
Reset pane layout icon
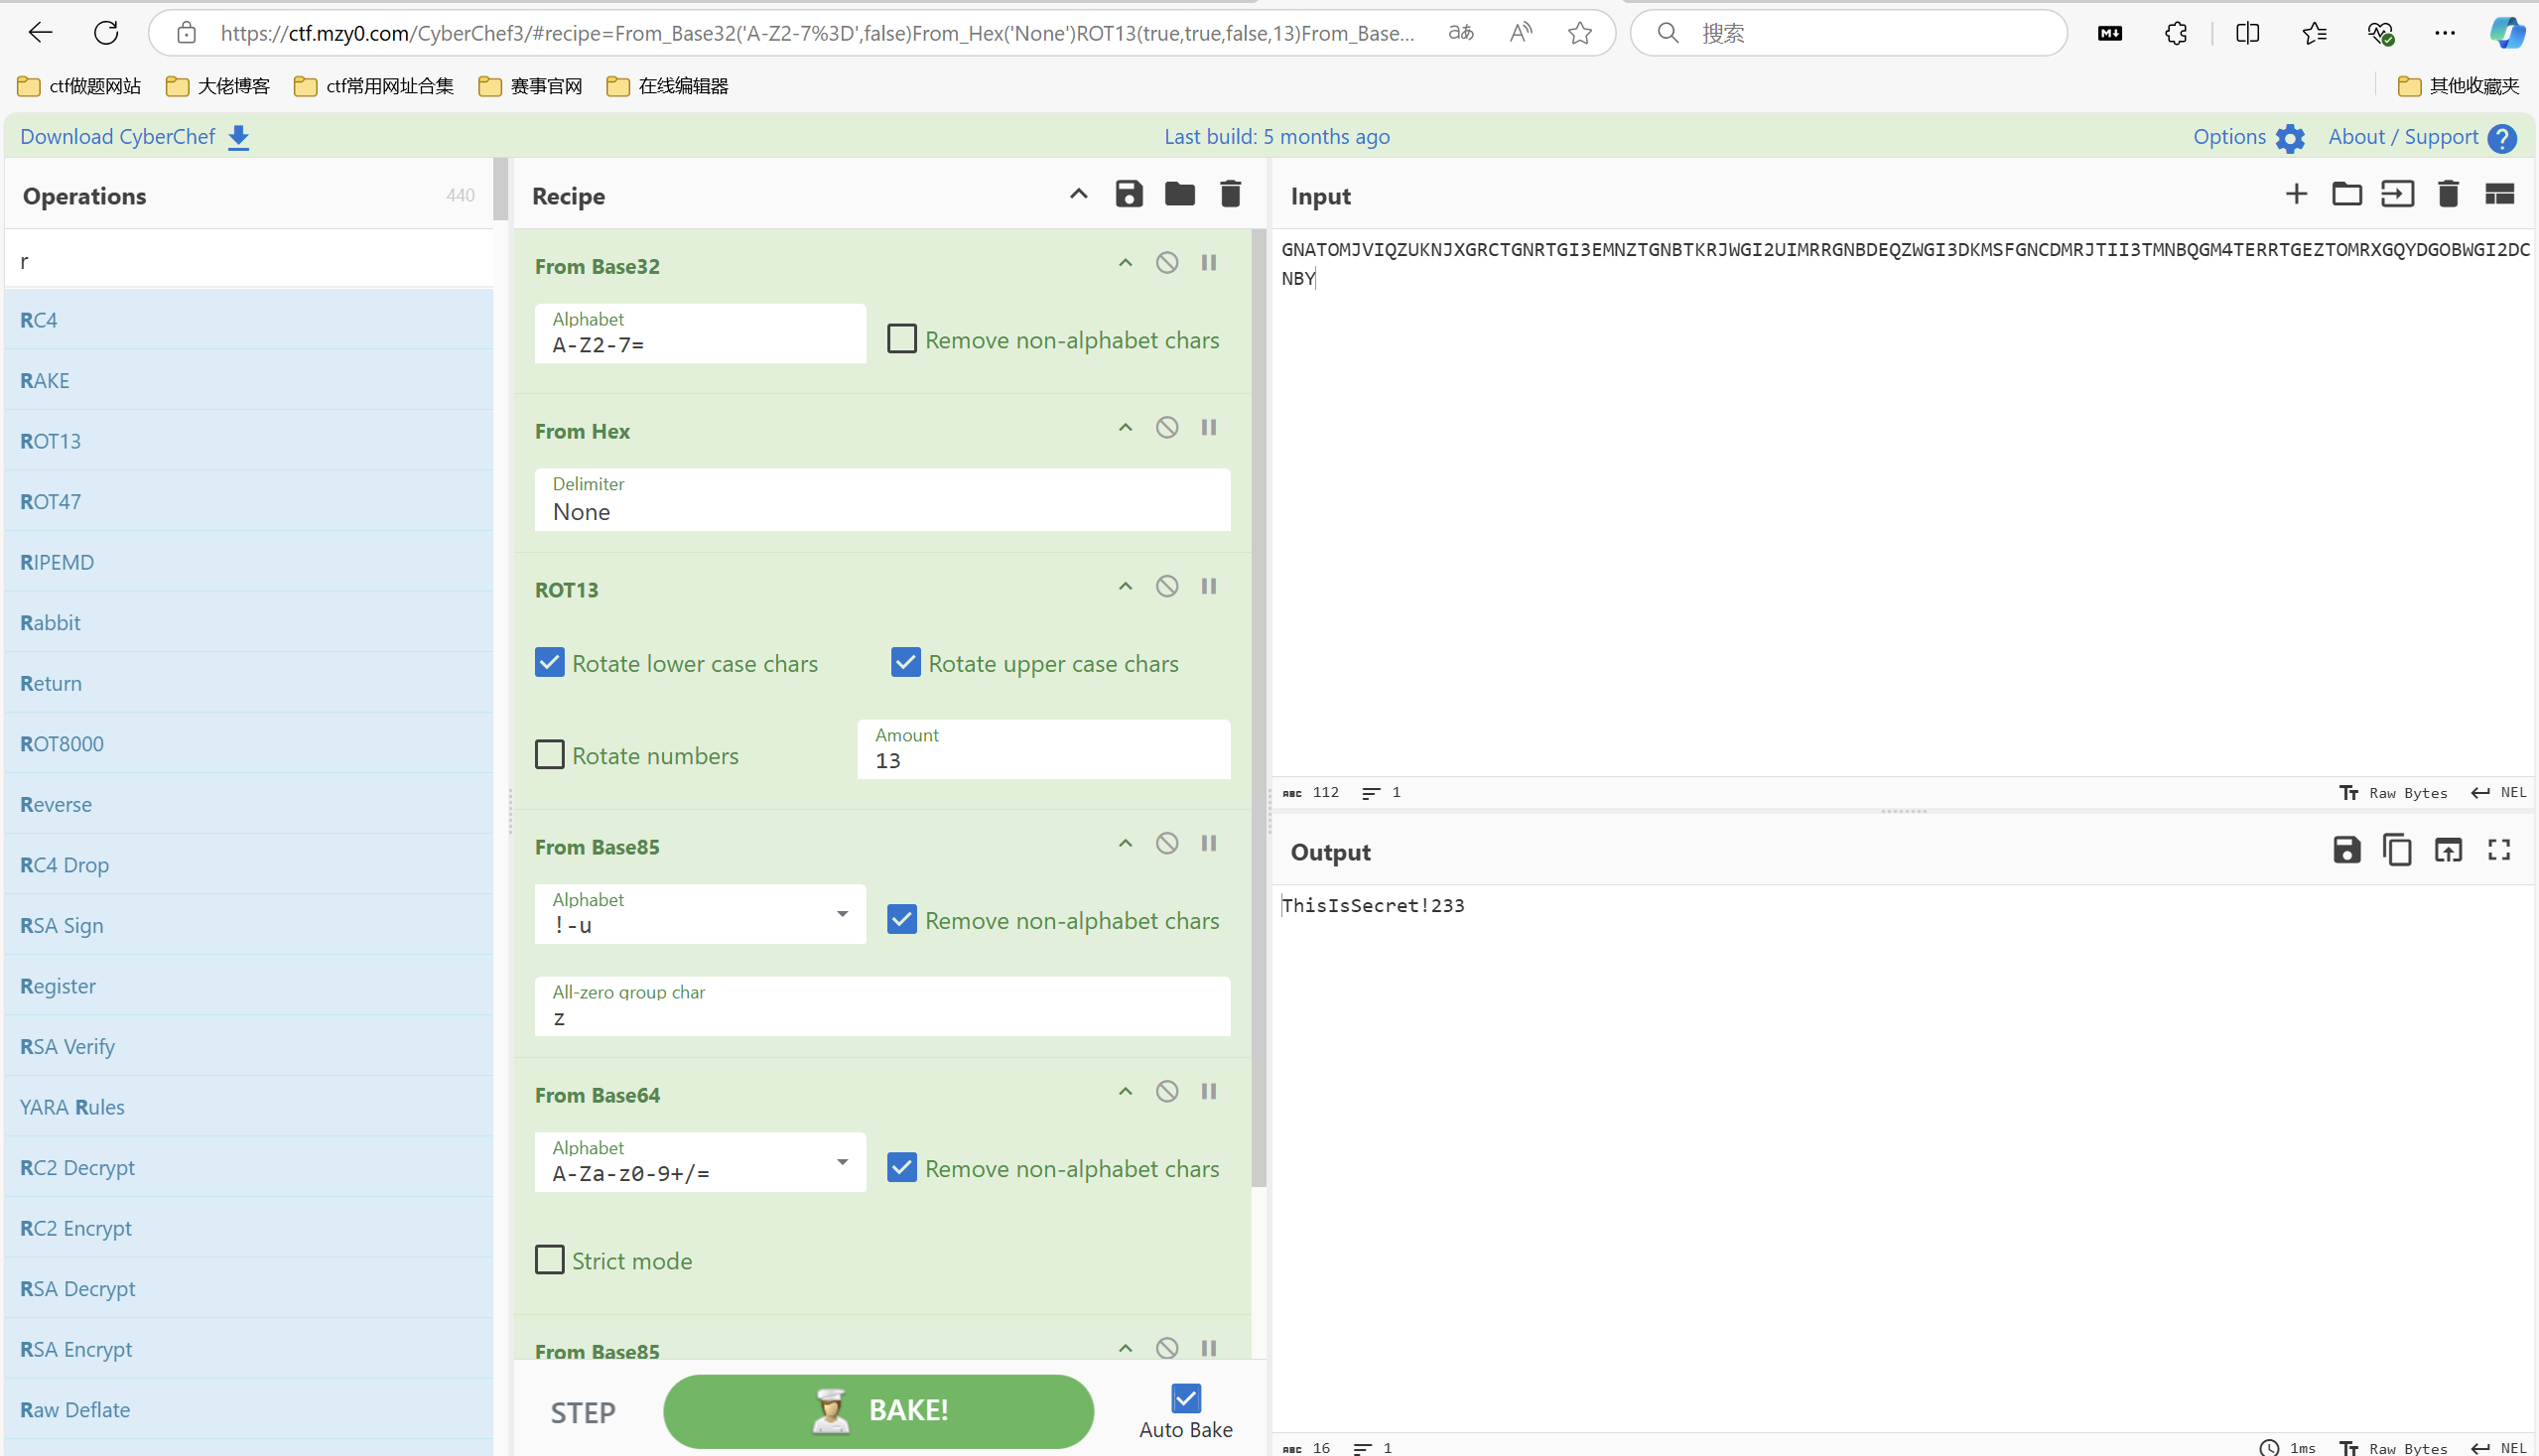pyautogui.click(x=2499, y=194)
